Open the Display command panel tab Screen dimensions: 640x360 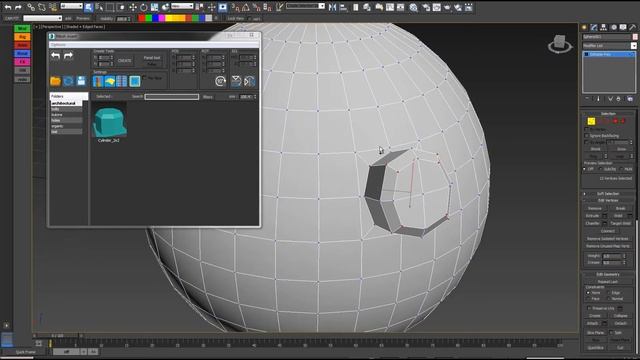click(x=623, y=27)
